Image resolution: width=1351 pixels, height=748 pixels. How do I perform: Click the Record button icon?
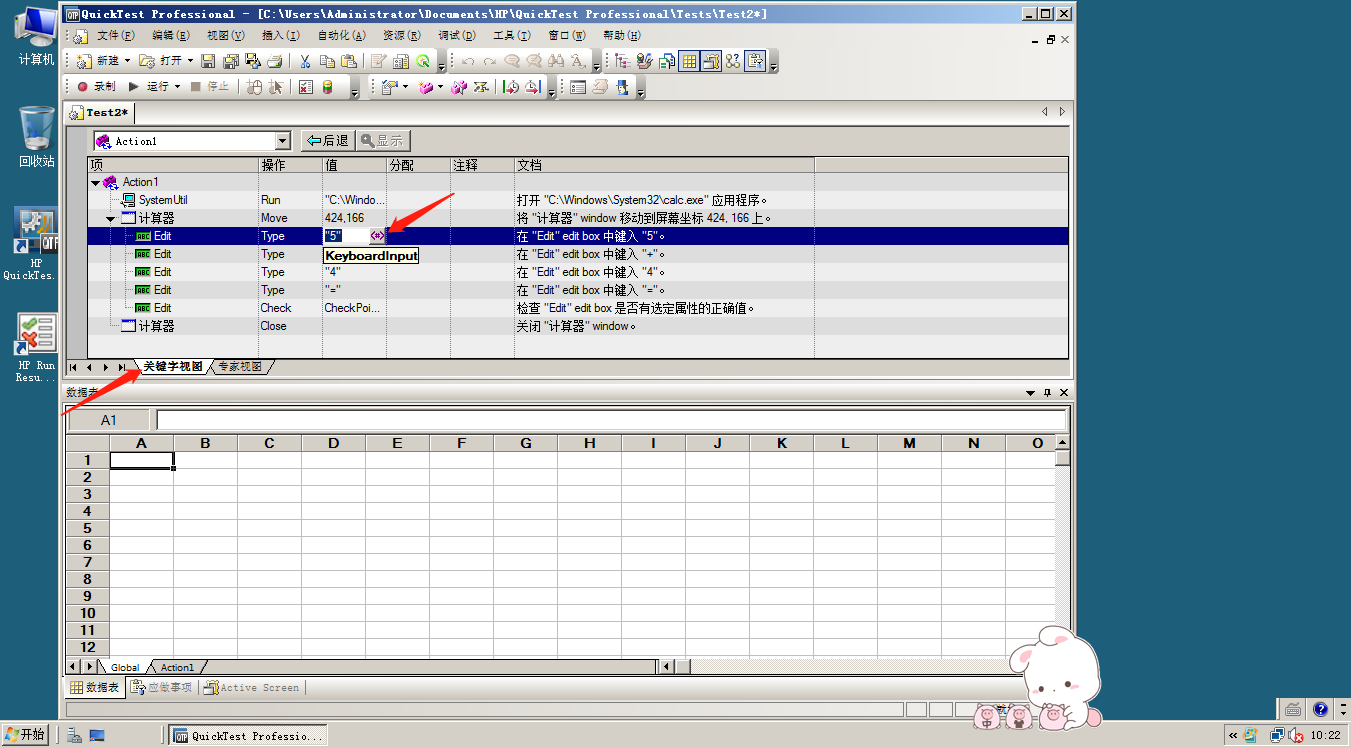(82, 86)
